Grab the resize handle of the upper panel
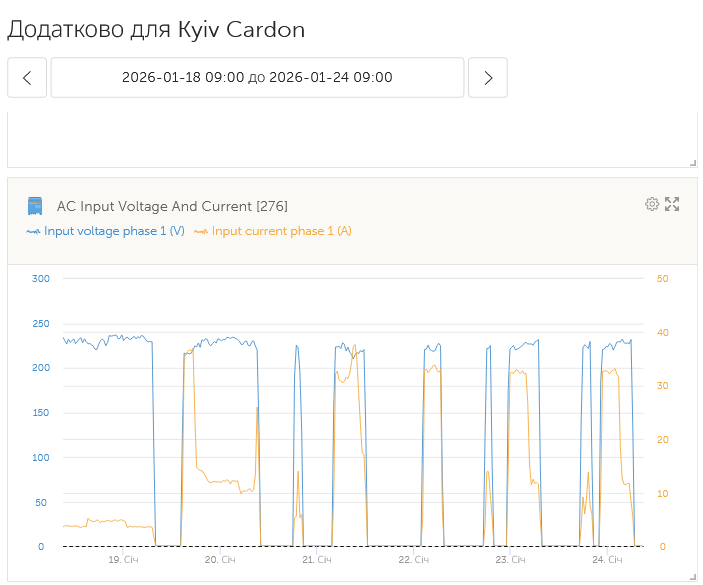This screenshot has height=585, width=703. [x=692, y=162]
